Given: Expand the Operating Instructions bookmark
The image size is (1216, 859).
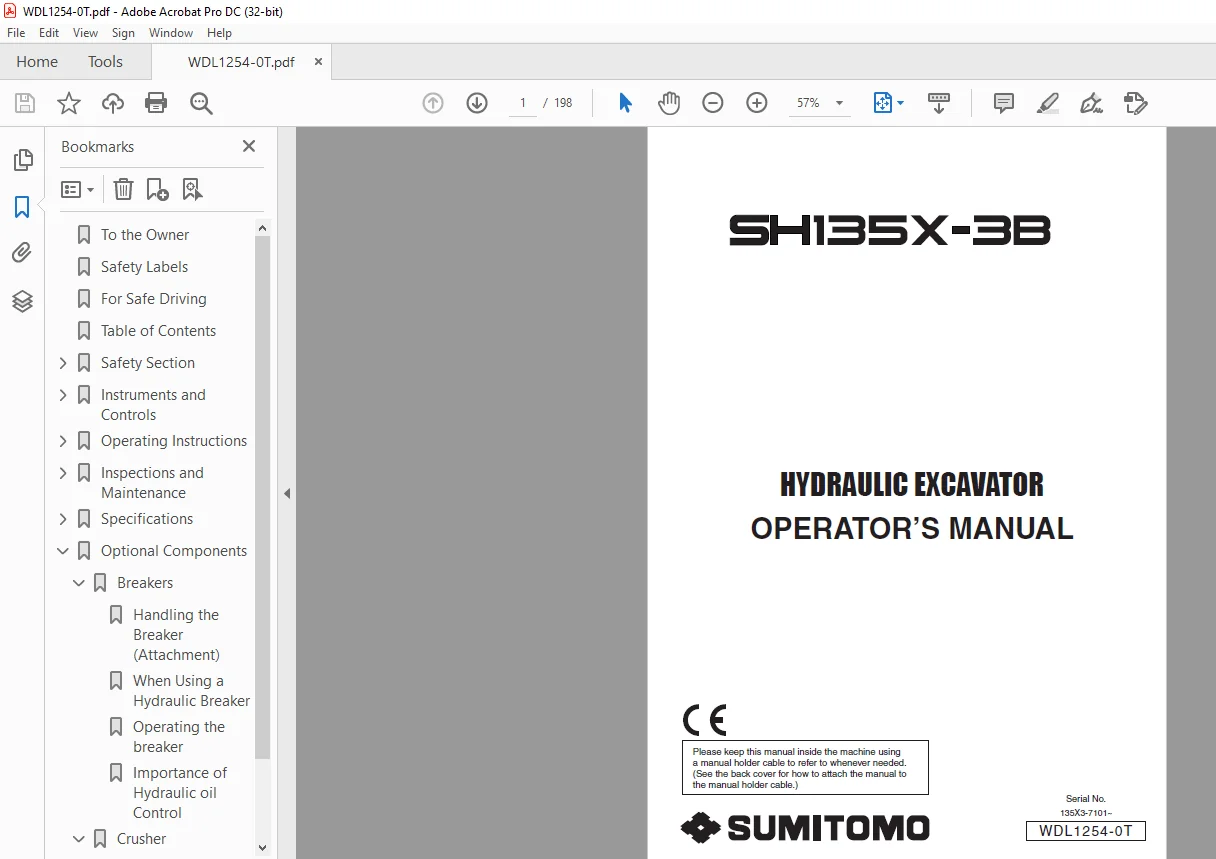Looking at the screenshot, I should 63,441.
